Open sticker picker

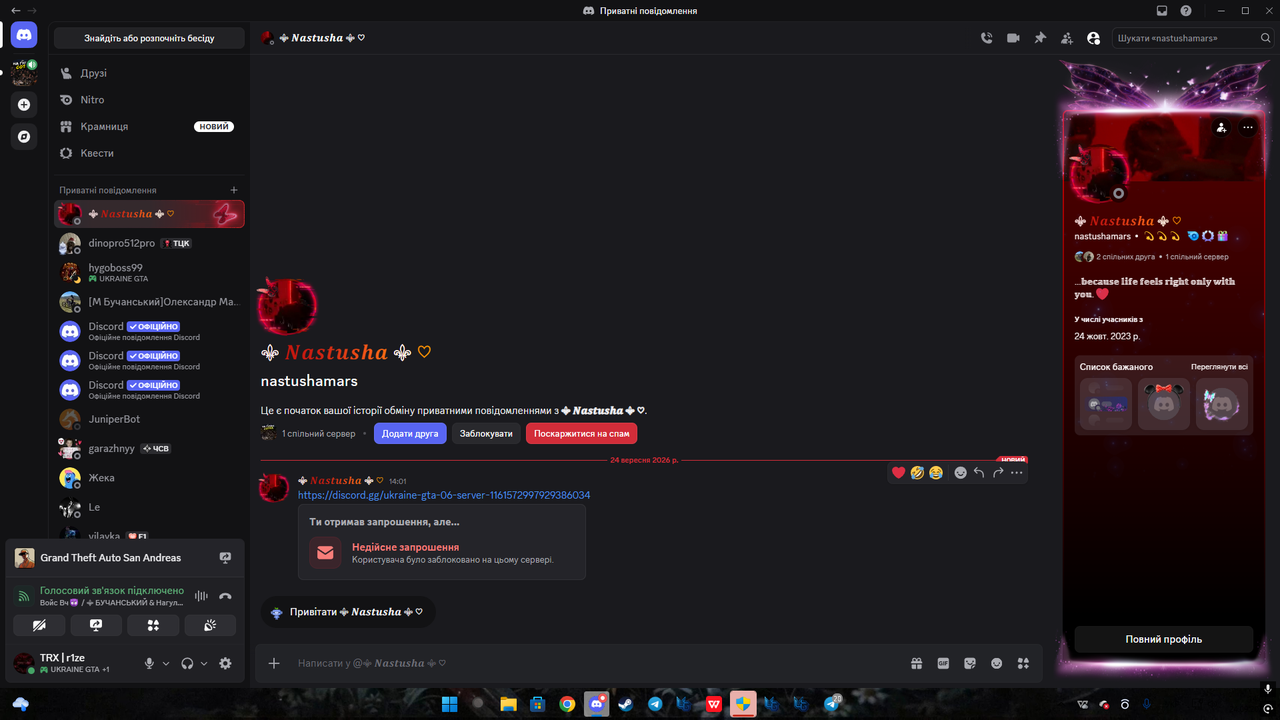(x=970, y=663)
